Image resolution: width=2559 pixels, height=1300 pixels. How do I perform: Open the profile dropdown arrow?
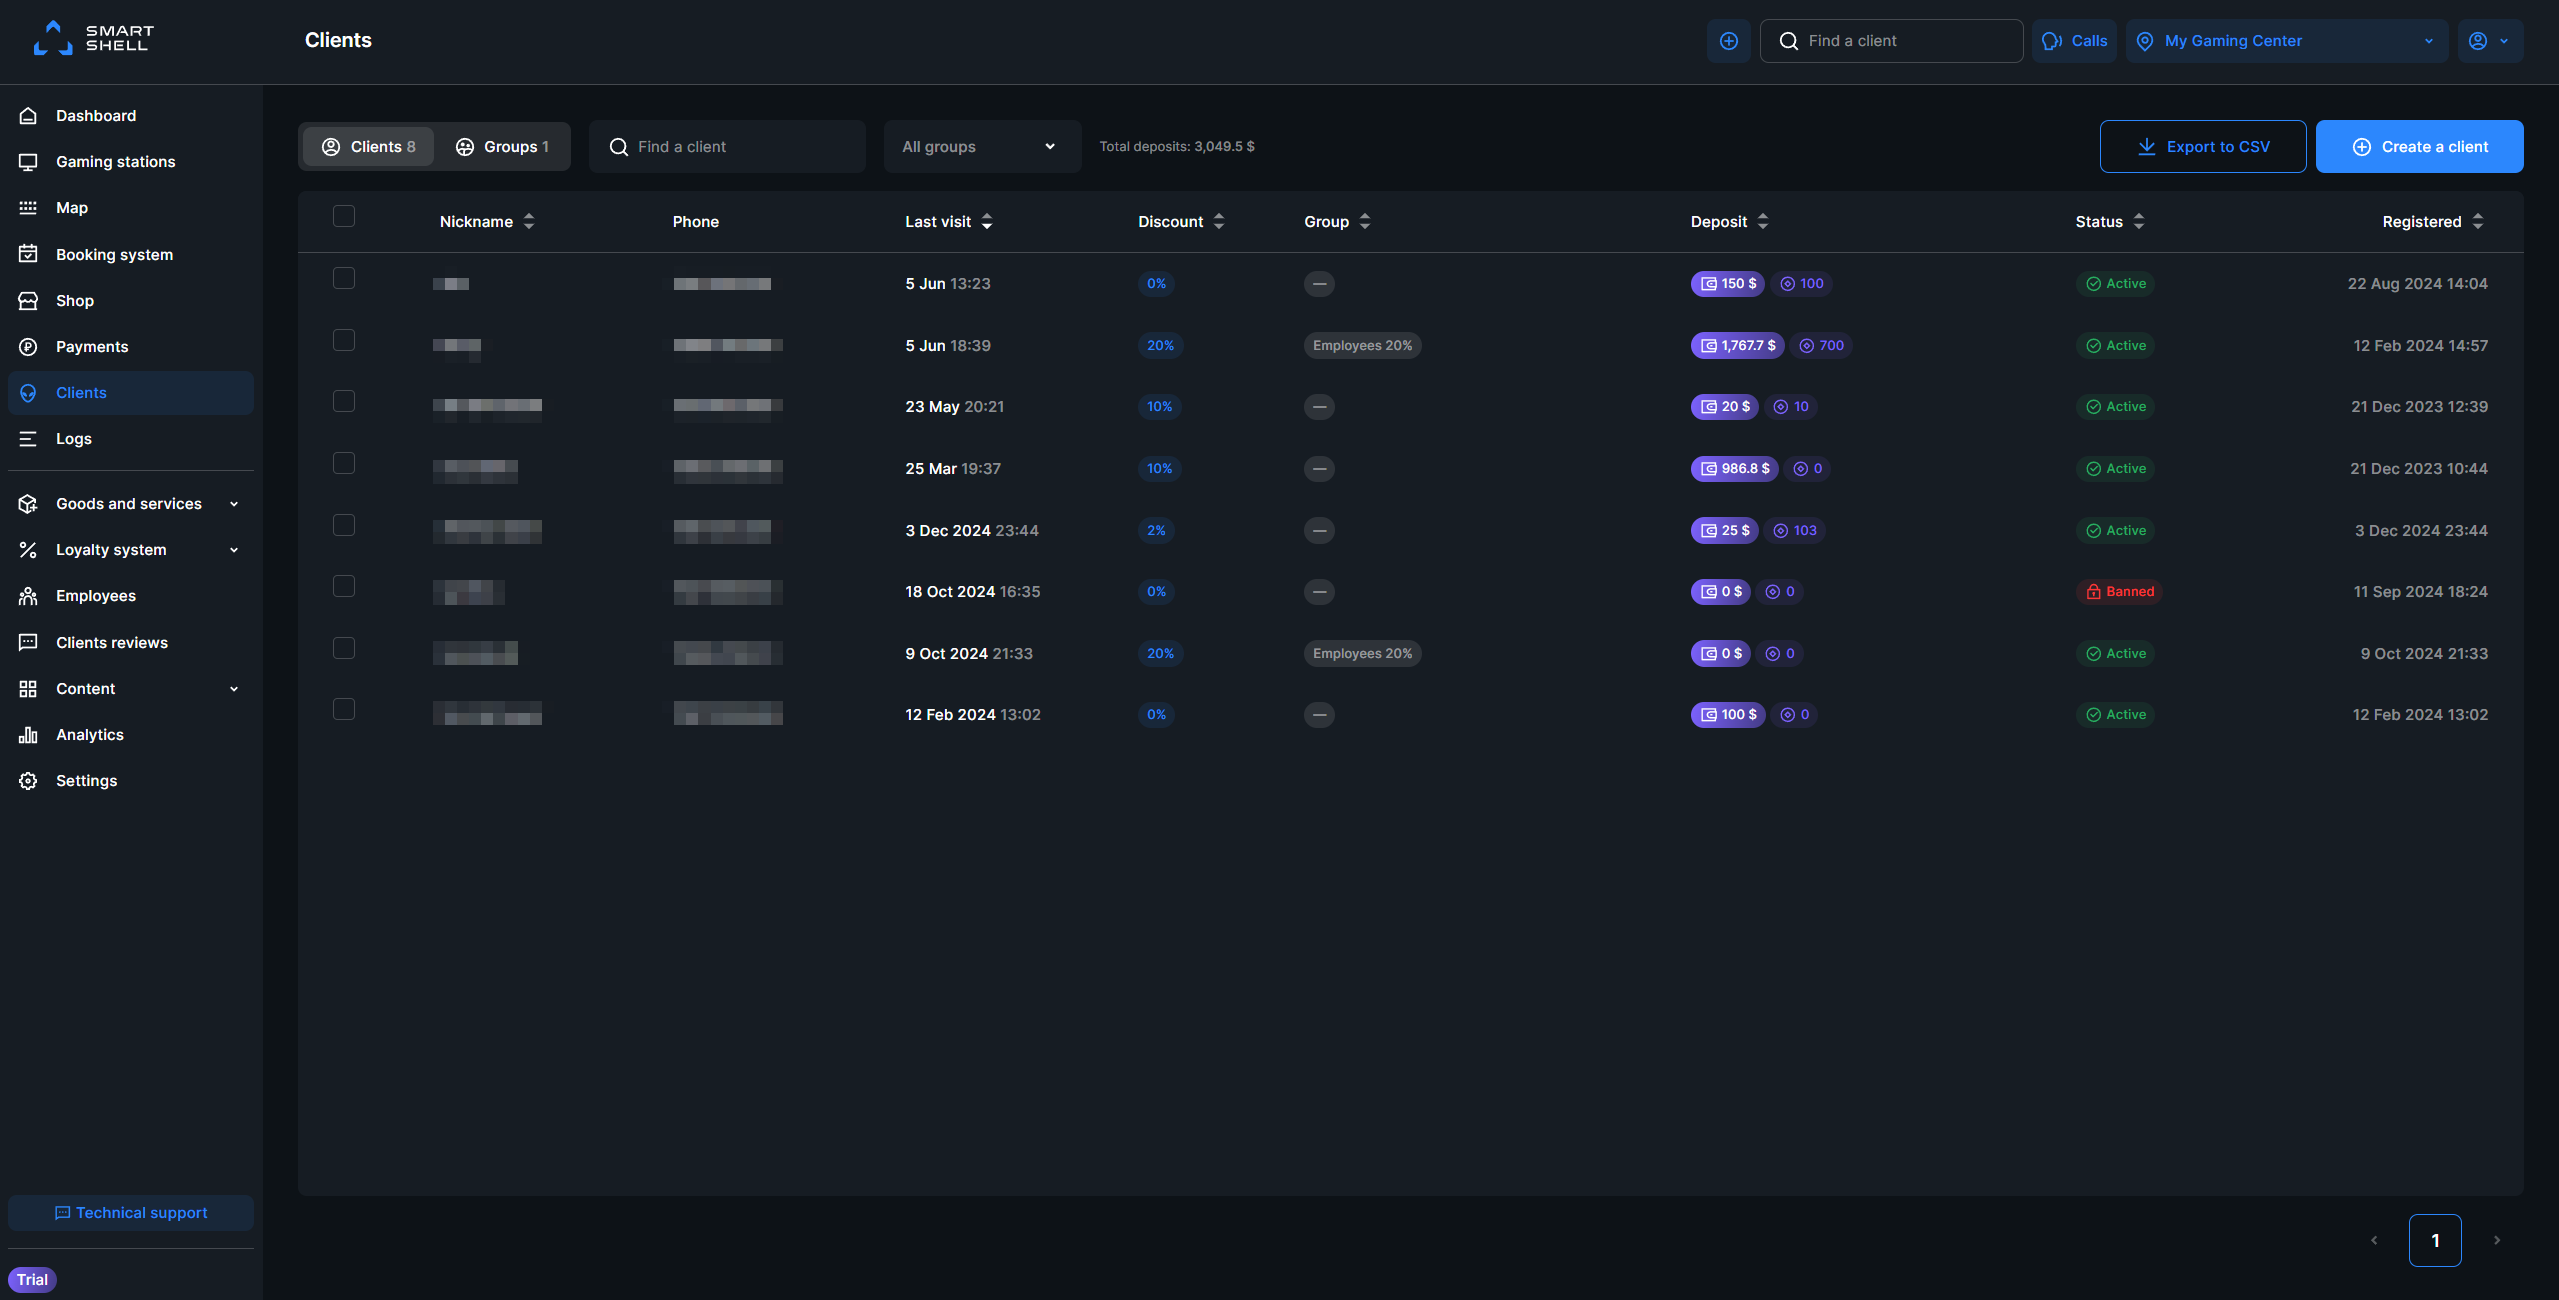[x=2504, y=41]
